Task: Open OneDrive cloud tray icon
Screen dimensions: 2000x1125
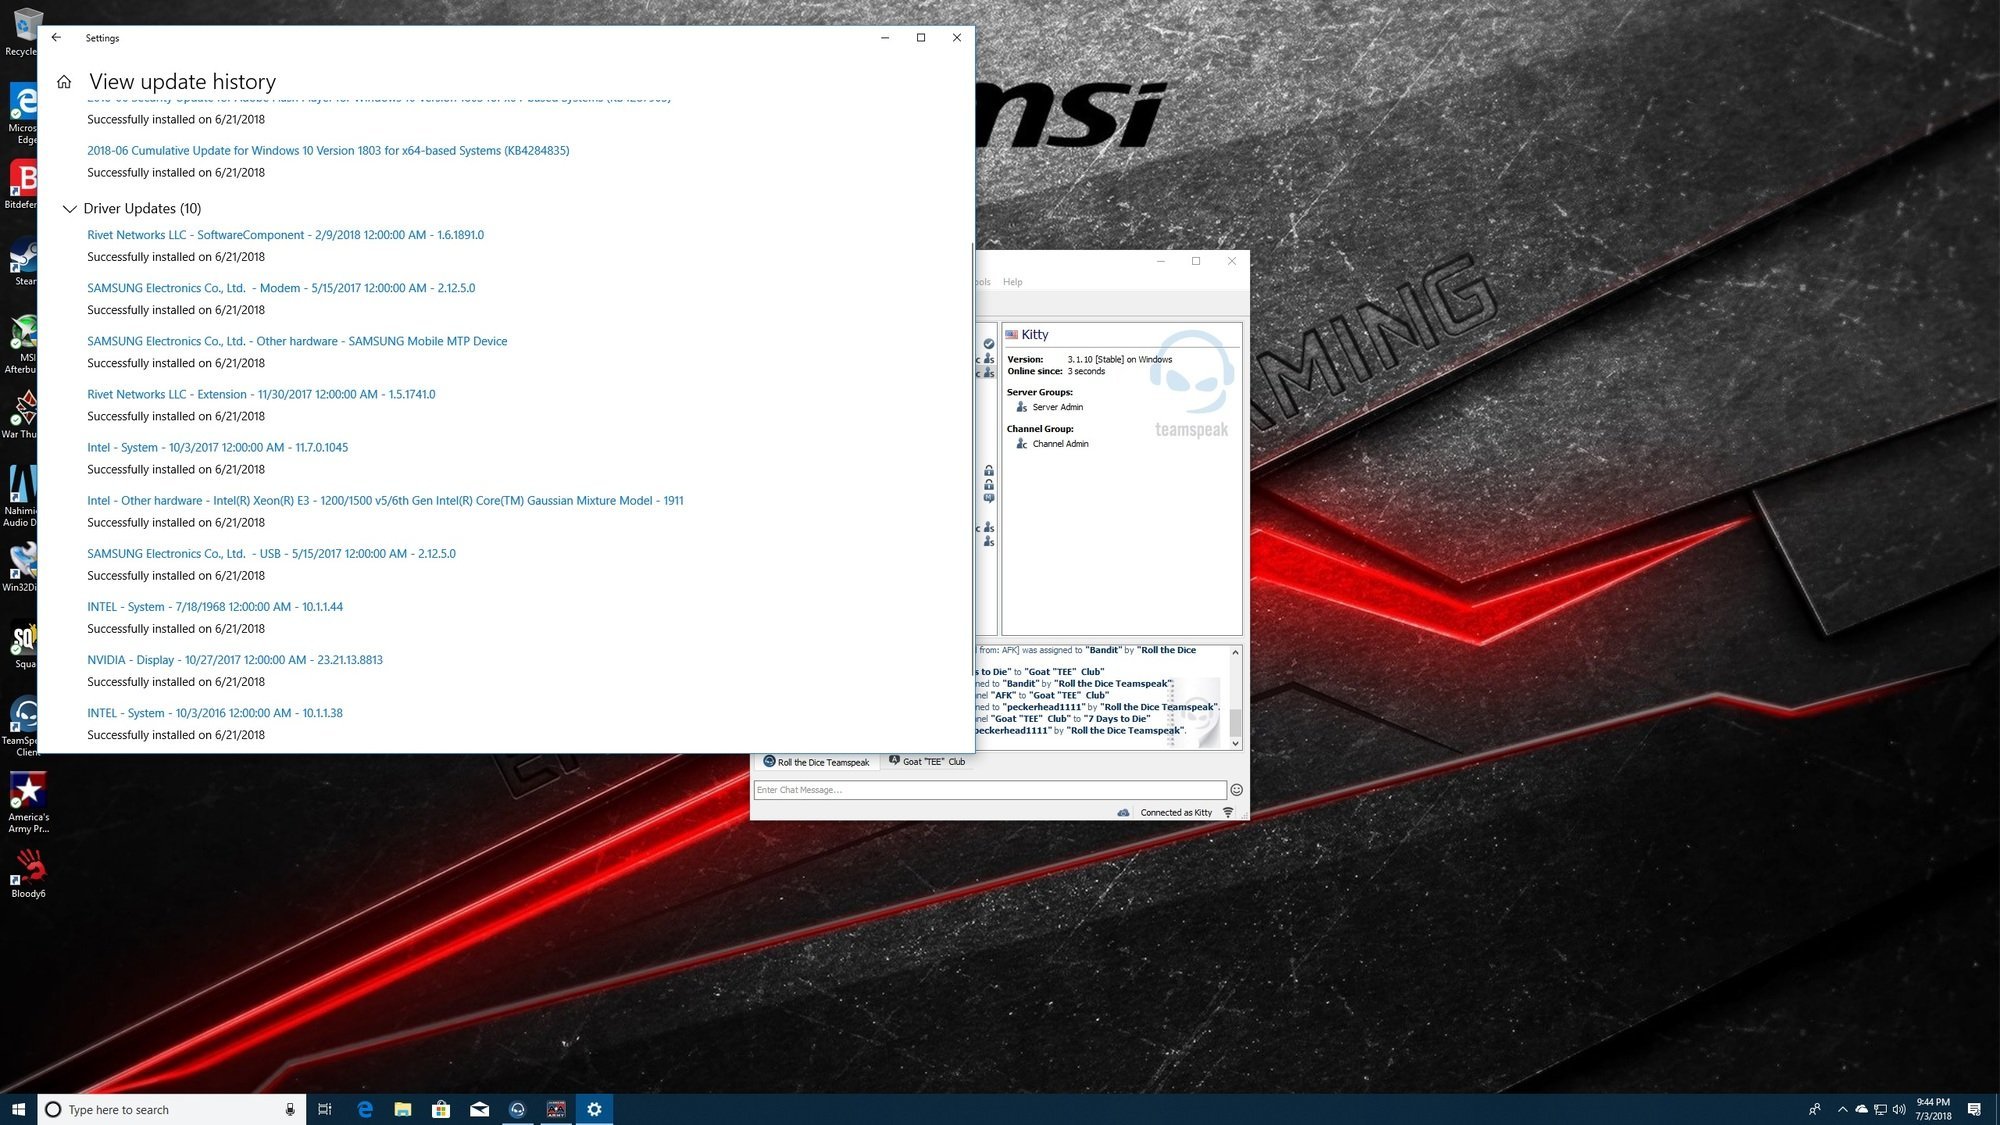Action: [x=1862, y=1109]
